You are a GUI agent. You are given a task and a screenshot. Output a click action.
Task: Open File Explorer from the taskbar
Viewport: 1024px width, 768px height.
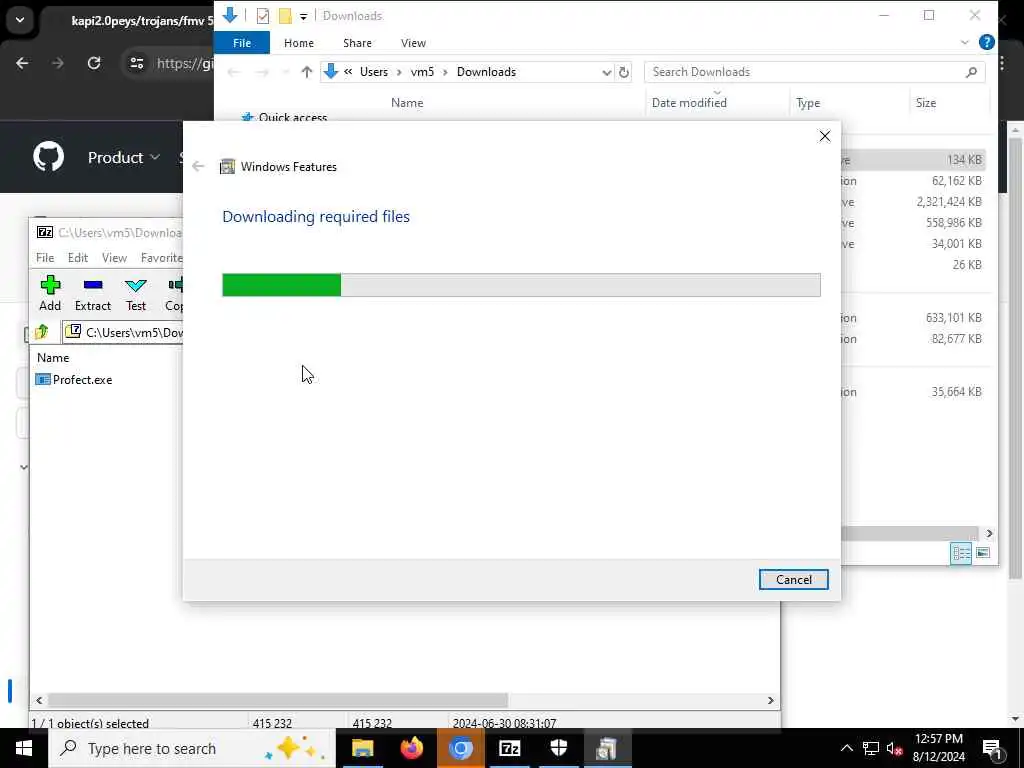click(x=362, y=748)
